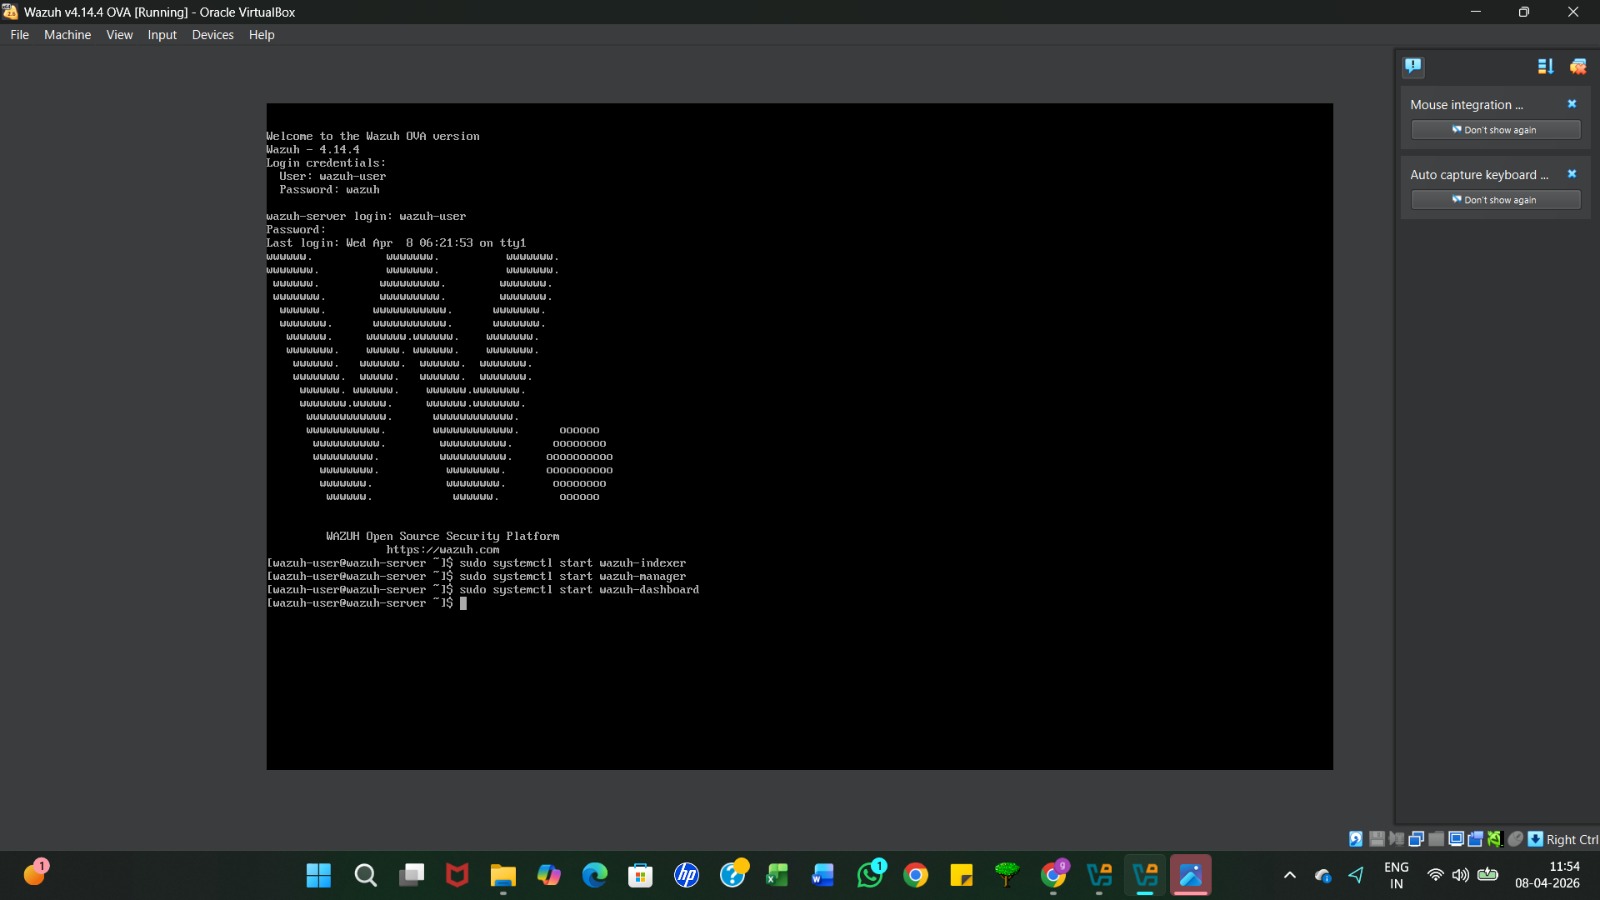Click the mouse integration indicator icon

coord(1515,839)
